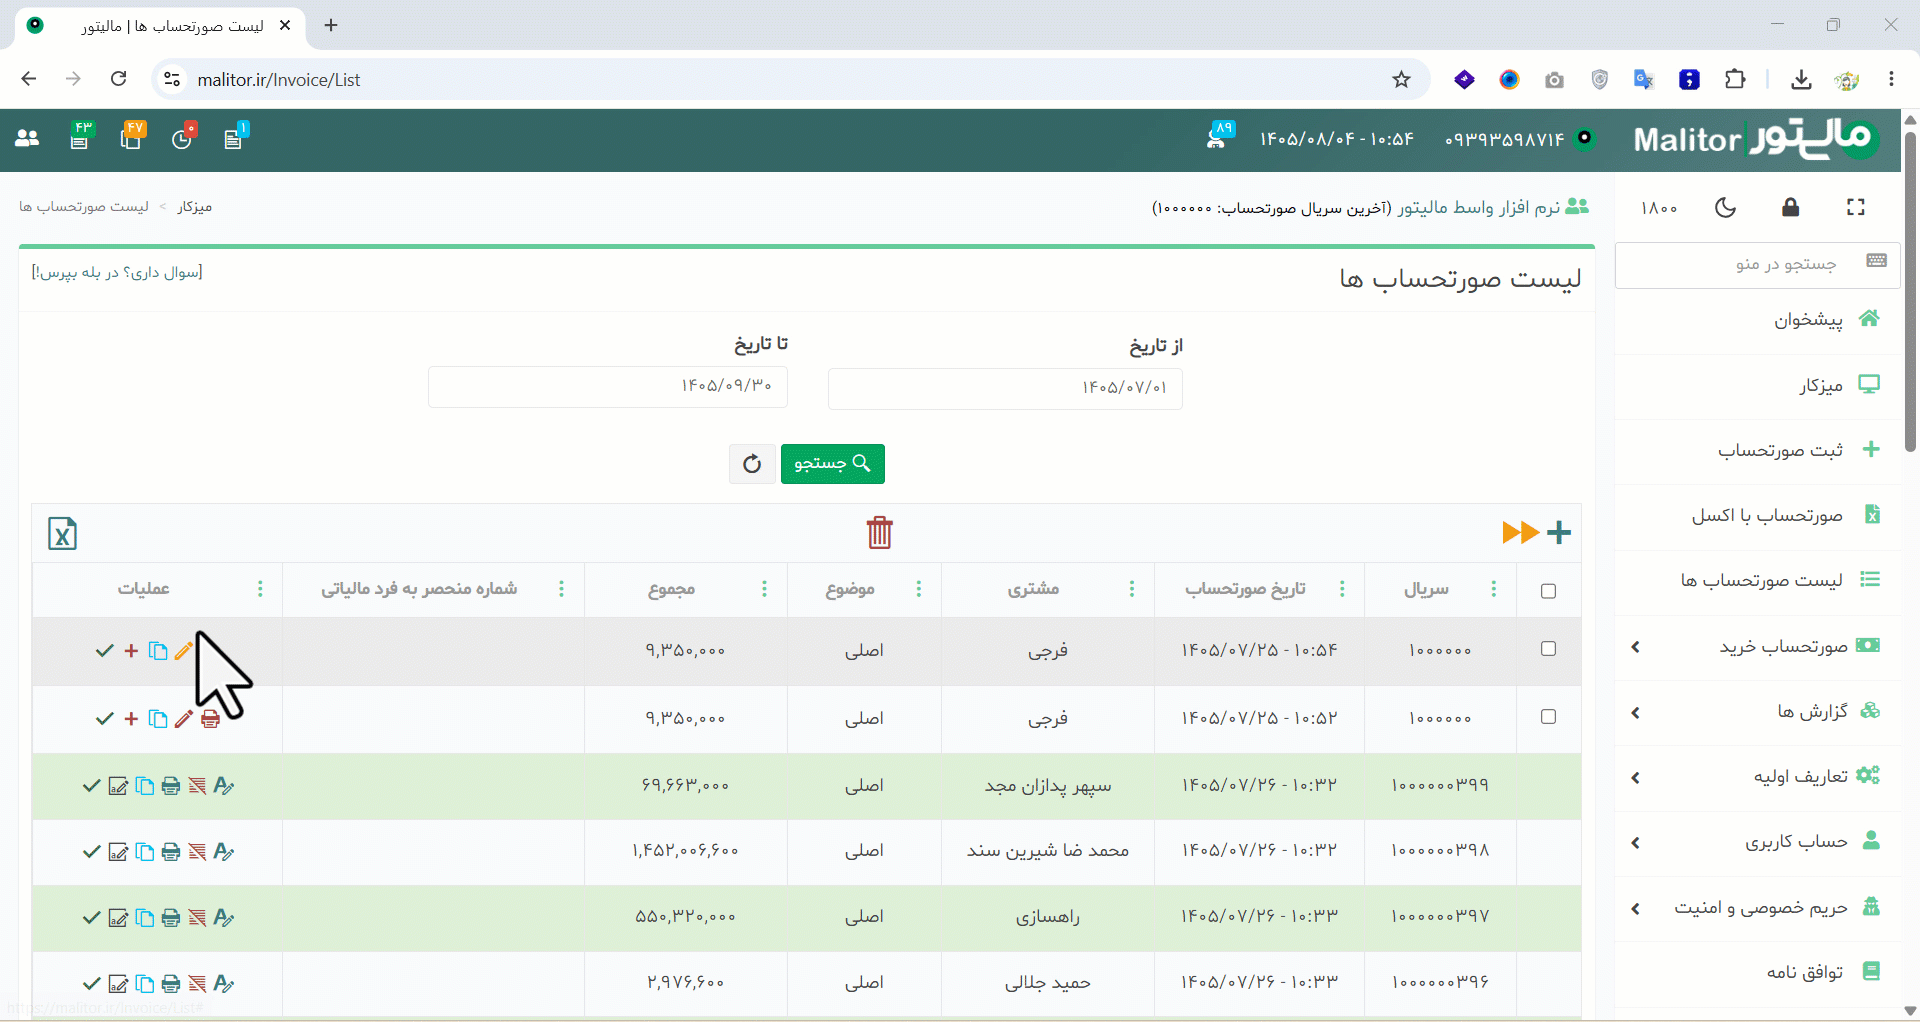Click the cancel-lines icon on row 399

pos(197,786)
